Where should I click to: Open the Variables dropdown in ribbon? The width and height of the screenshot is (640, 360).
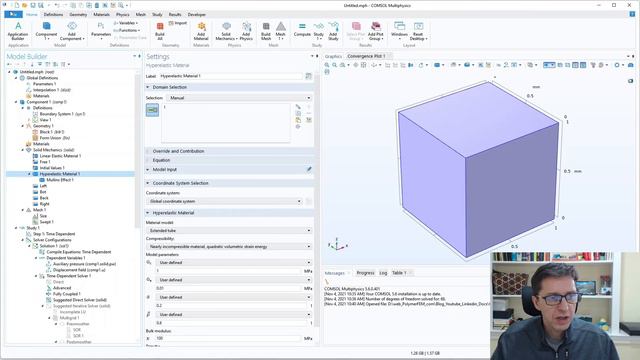(126, 23)
